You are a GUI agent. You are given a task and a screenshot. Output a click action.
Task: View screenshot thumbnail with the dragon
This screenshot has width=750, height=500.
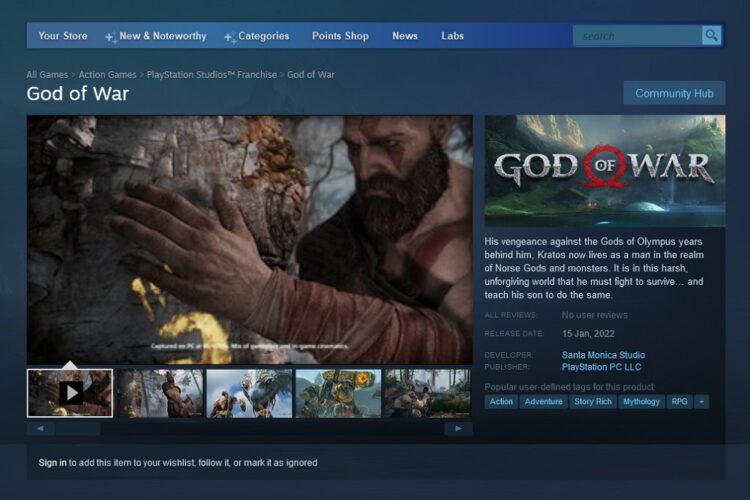249,393
